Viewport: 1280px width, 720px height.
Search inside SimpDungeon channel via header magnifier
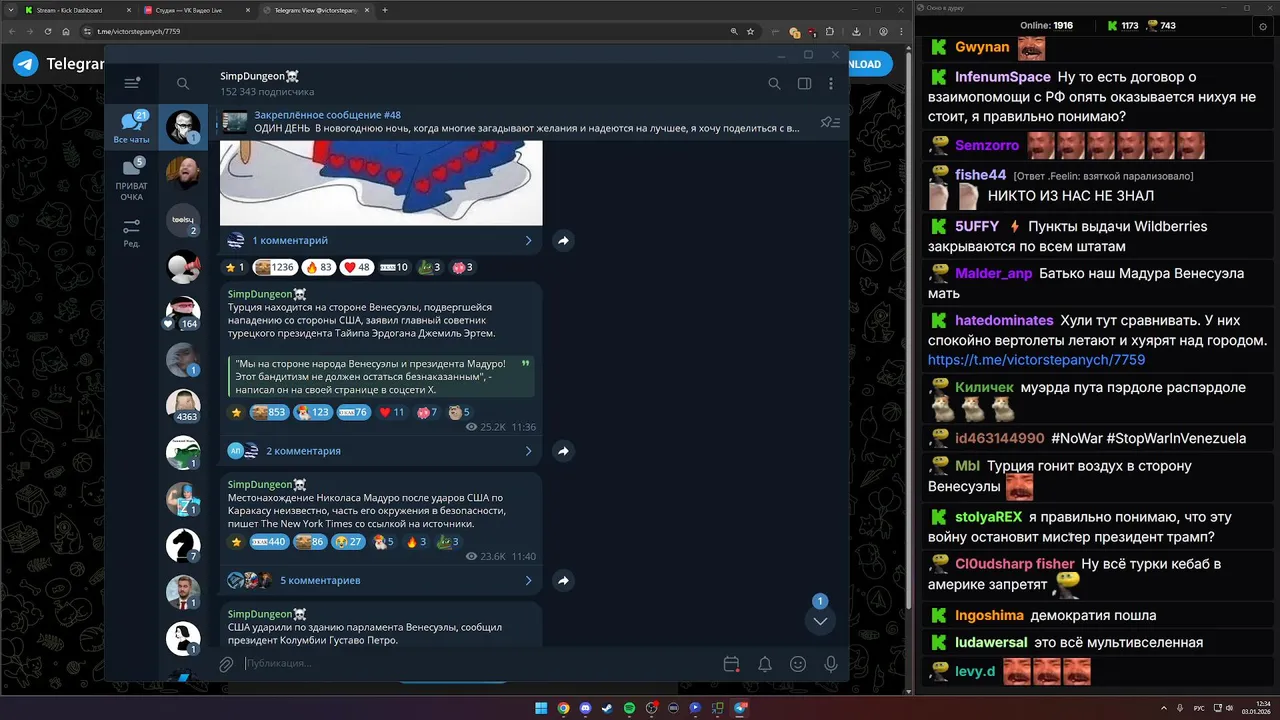tap(774, 84)
